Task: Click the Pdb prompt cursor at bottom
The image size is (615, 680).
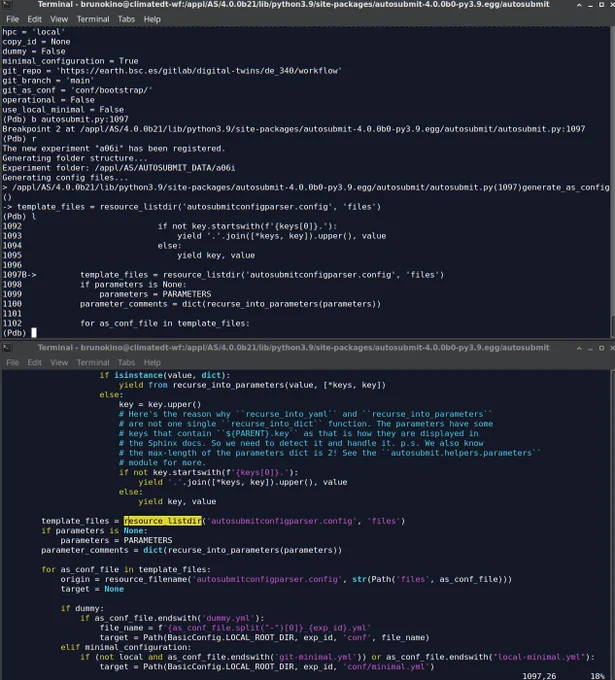Action: point(34,333)
